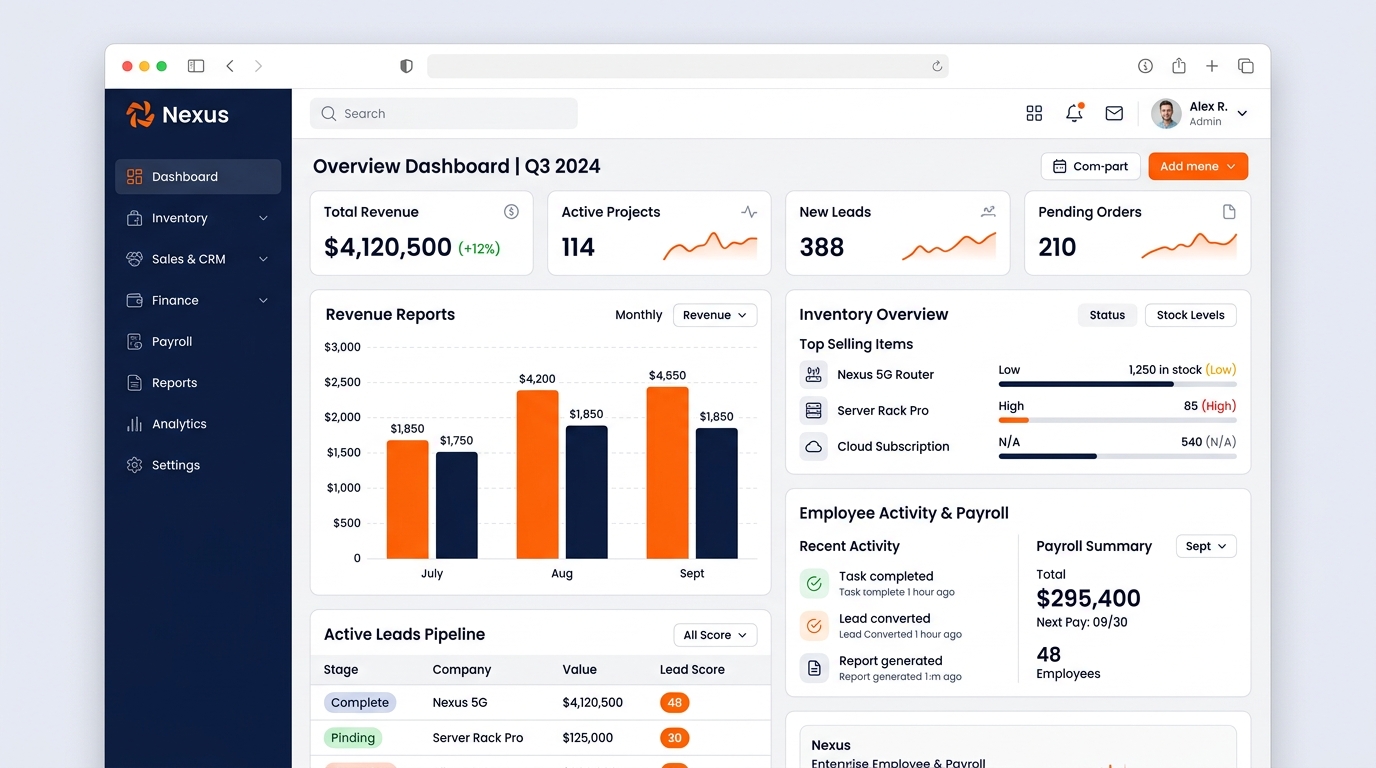Screen dimensions: 1376x768
Task: Switch Inventory Overview to Status view
Action: click(x=1107, y=315)
